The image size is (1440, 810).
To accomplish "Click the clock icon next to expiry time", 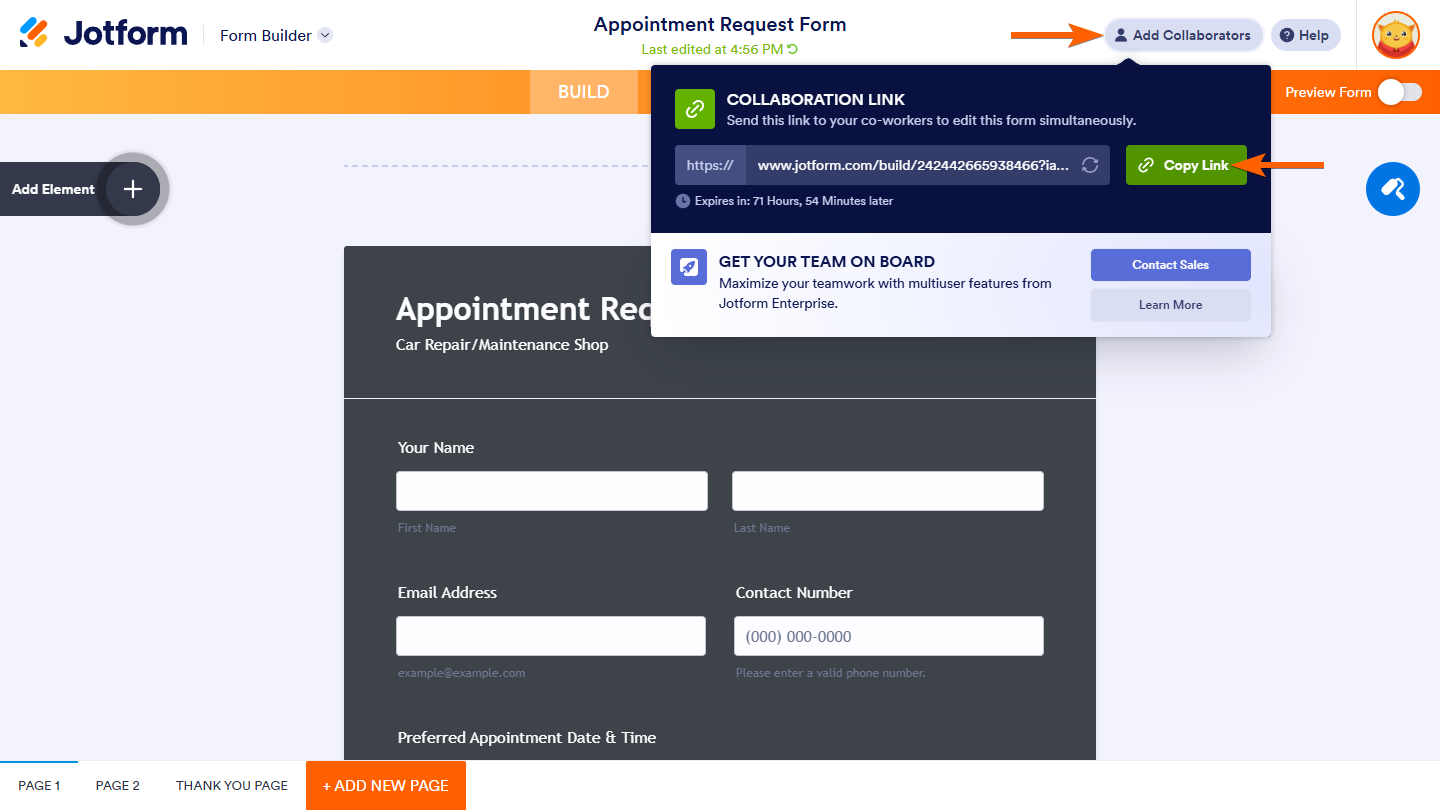I will click(x=682, y=201).
